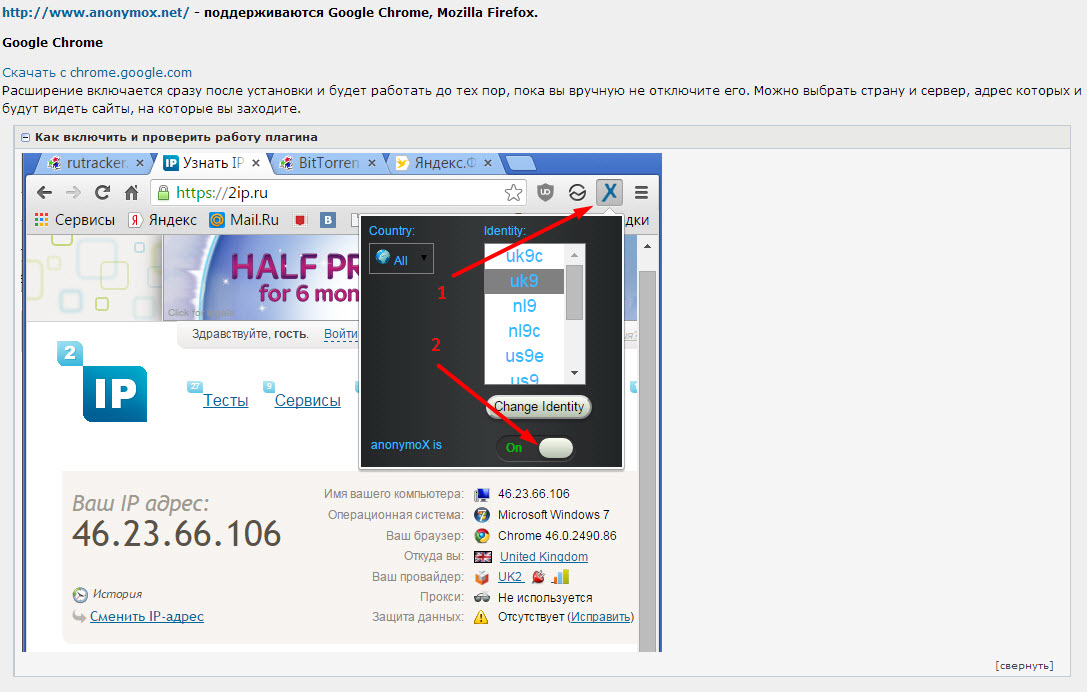Close the BitTorrent tab

click(x=372, y=163)
